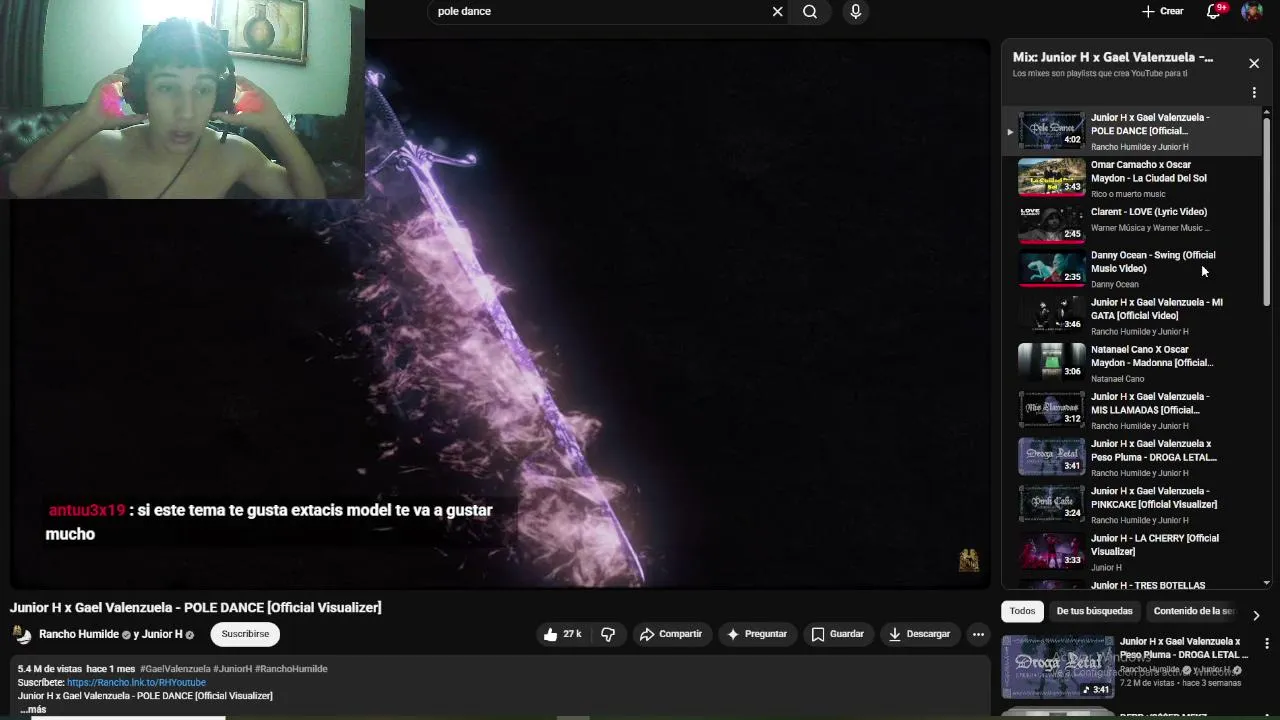Select 'Junior H - TRES BOTELLAS' title
Screen dimensions: 1280x720
click(1148, 585)
